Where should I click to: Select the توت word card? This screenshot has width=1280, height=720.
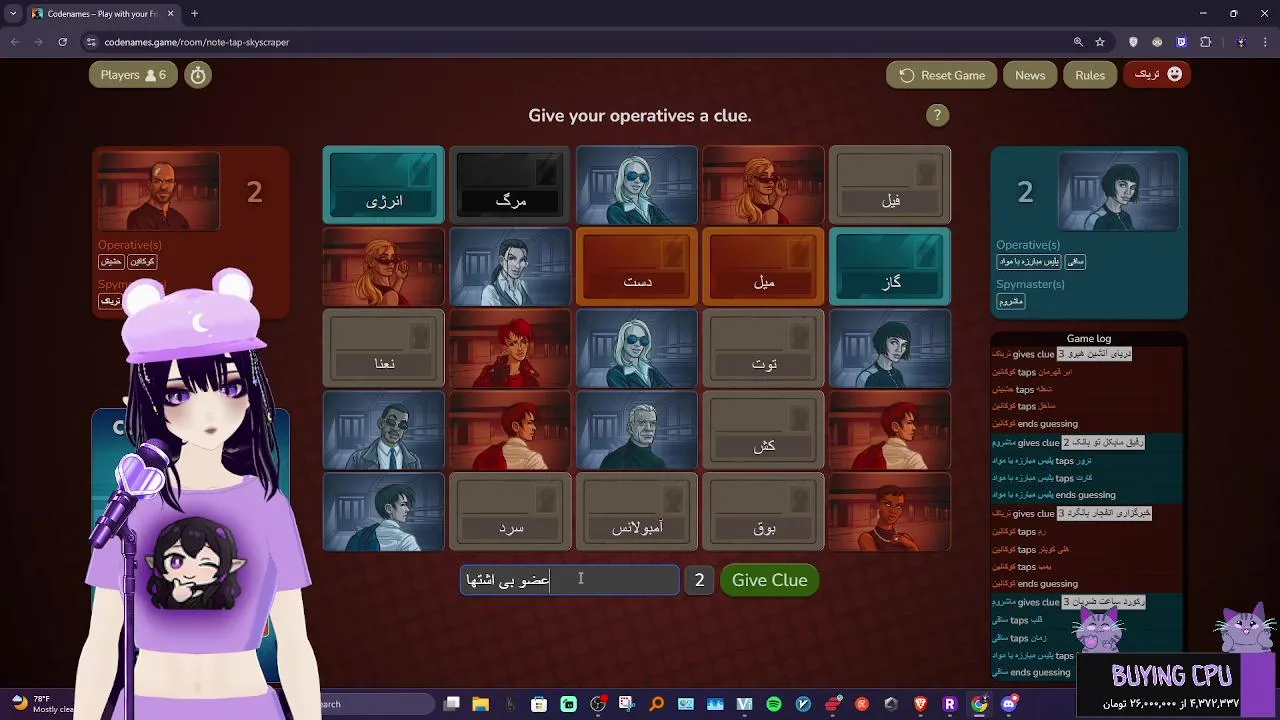763,348
